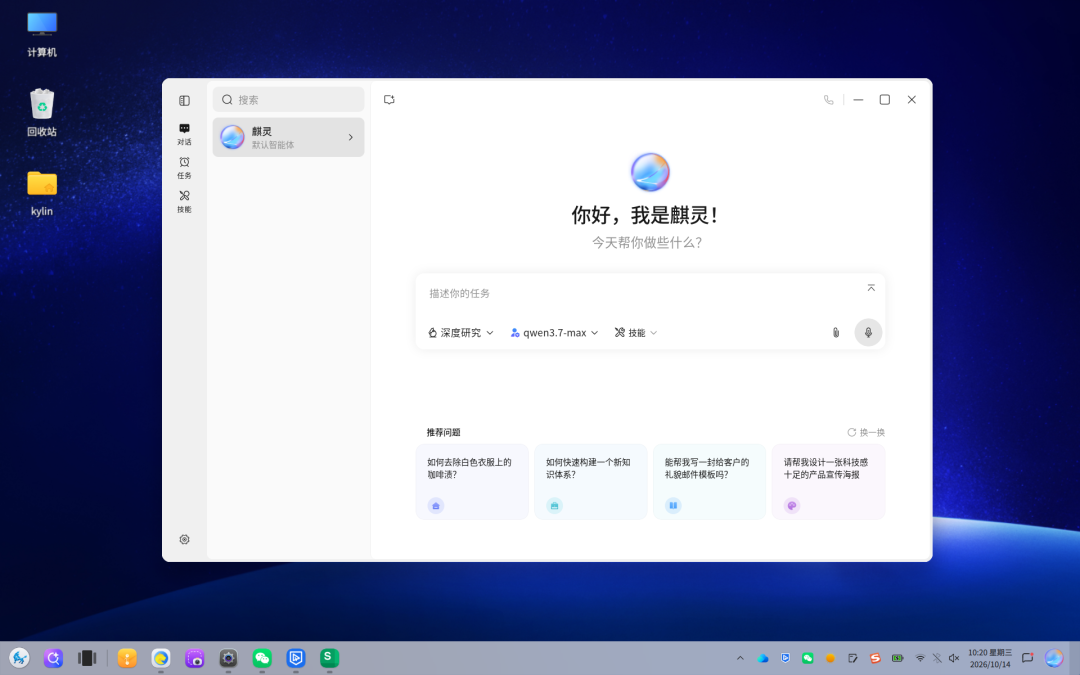
Task: Open the purple screenshot tool in taskbar
Action: (194, 658)
